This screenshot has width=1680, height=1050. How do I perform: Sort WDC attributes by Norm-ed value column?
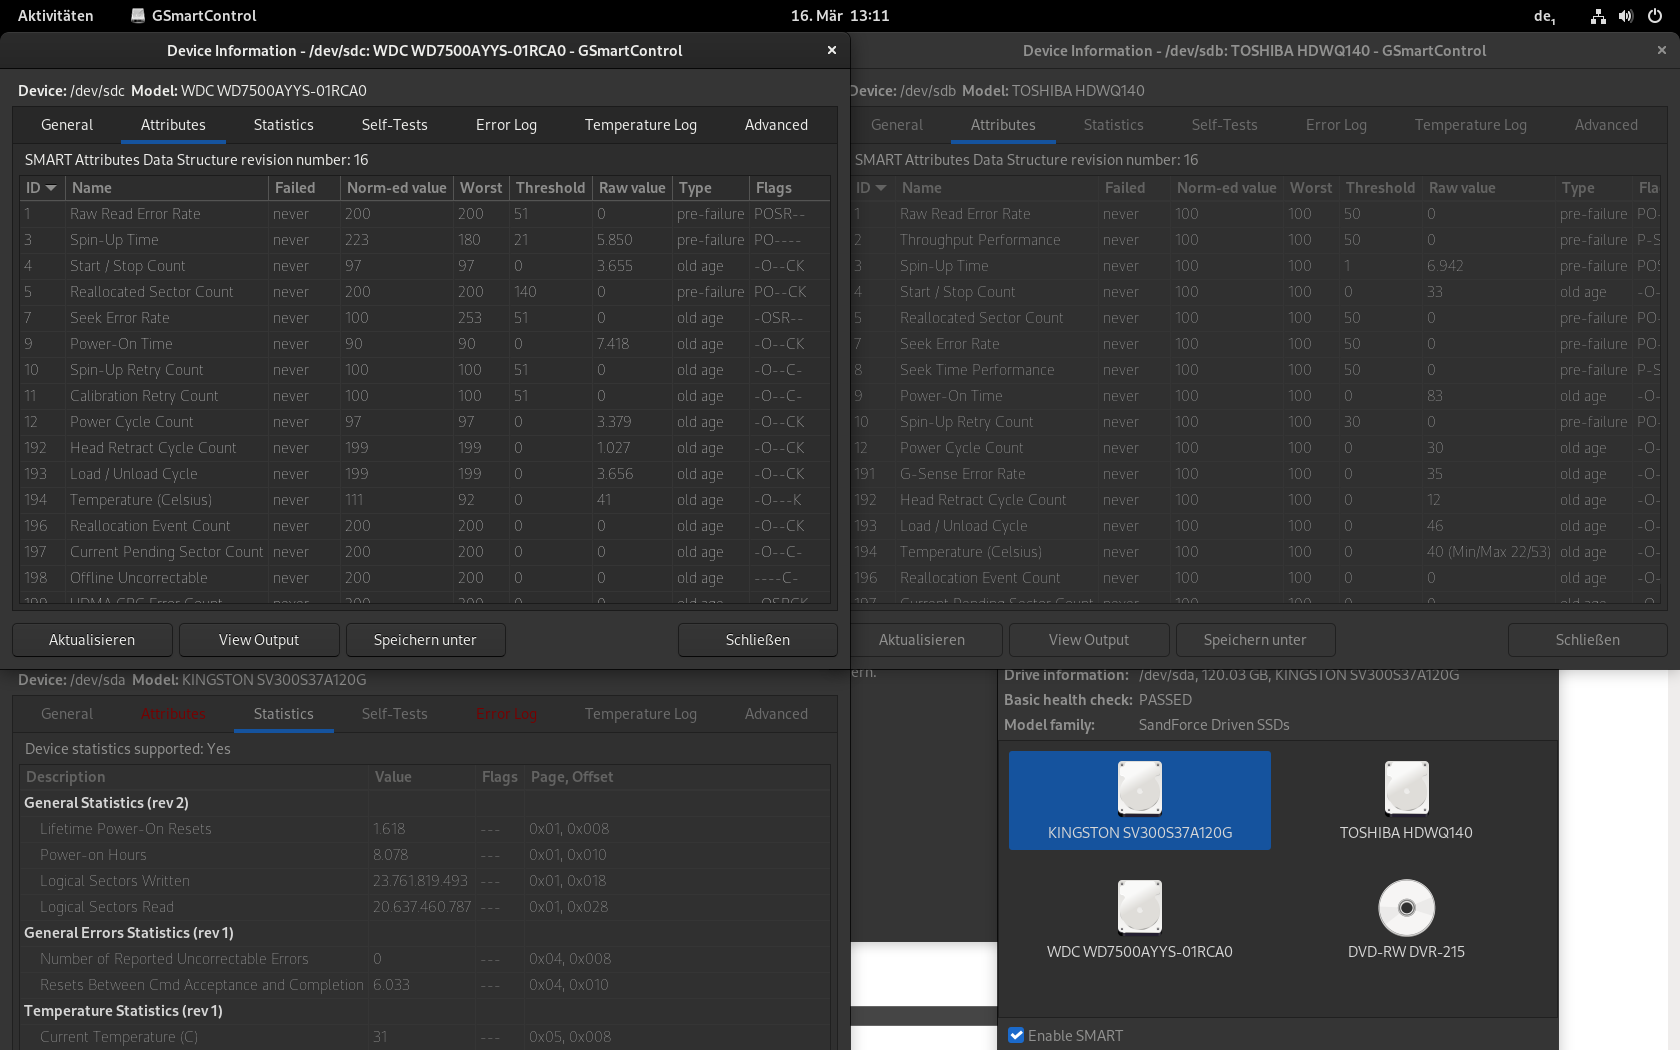[397, 188]
